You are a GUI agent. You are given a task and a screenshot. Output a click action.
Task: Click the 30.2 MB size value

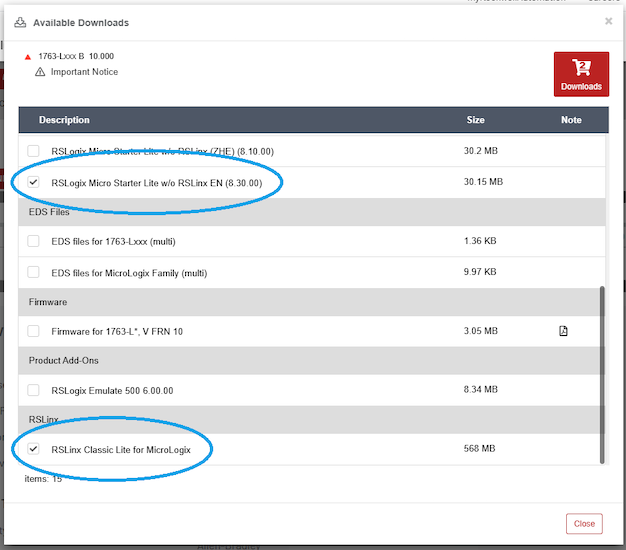click(481, 150)
